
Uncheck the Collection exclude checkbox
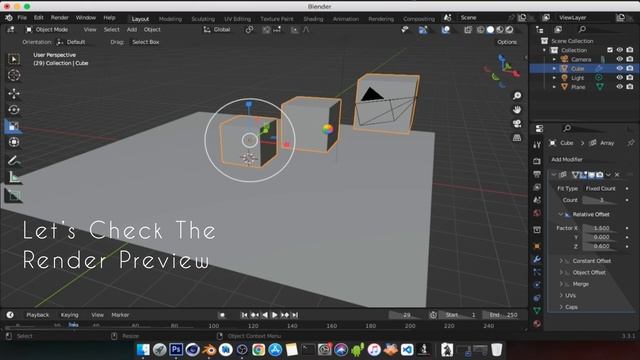pyautogui.click(x=610, y=50)
